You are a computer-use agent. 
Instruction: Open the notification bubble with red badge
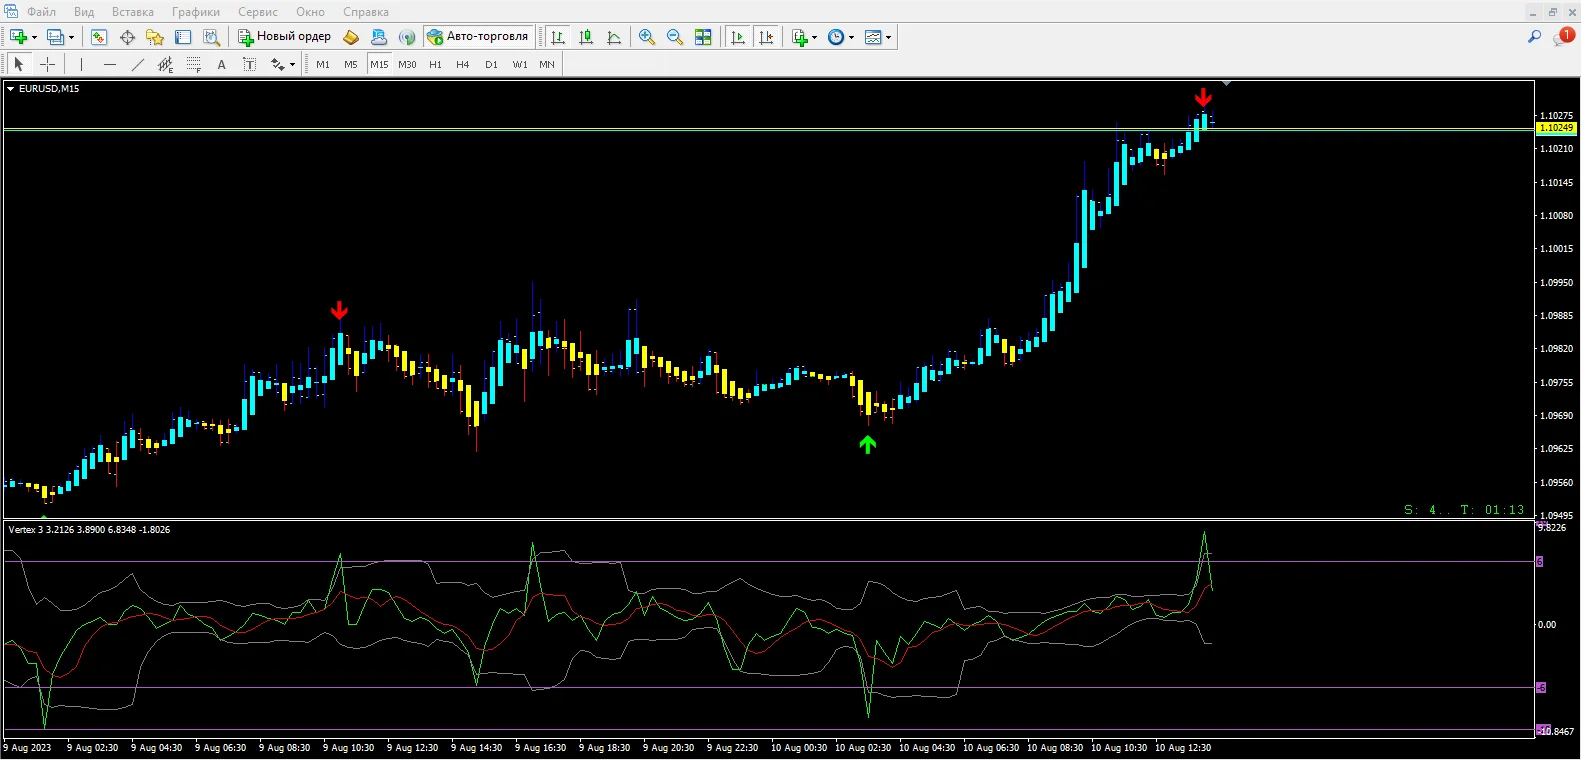(x=1564, y=36)
